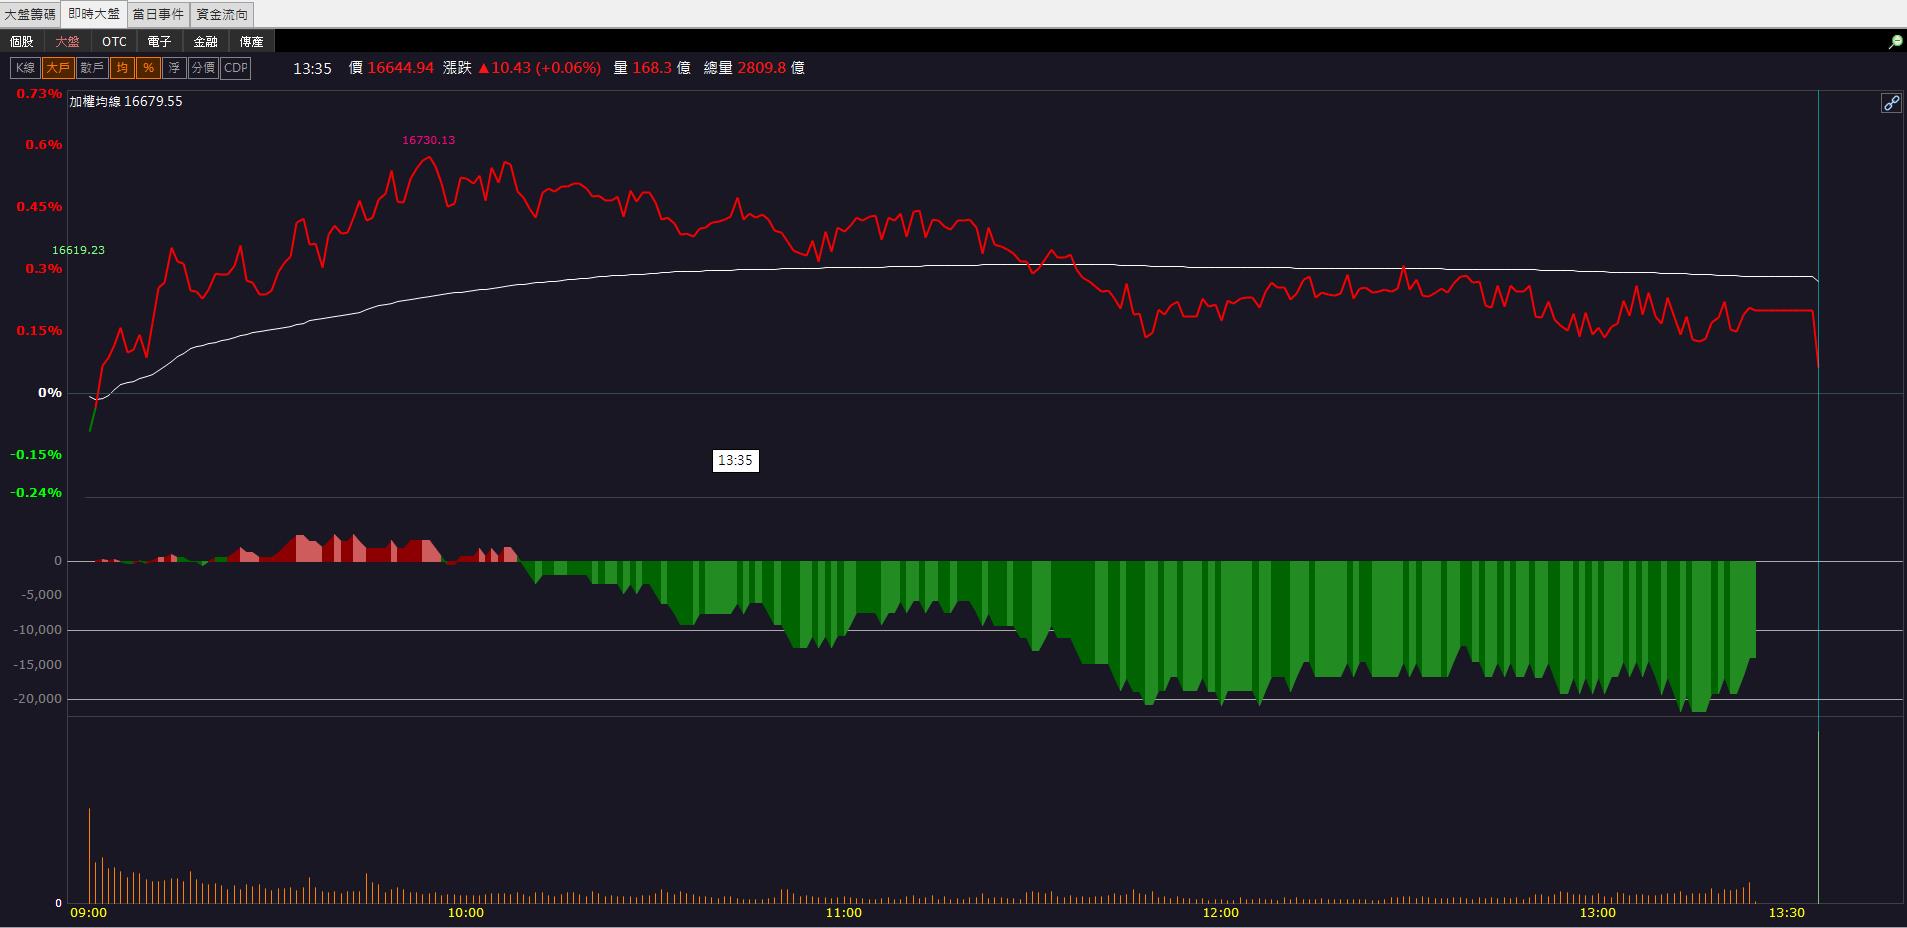Select the 傳產 sector category

(x=251, y=41)
